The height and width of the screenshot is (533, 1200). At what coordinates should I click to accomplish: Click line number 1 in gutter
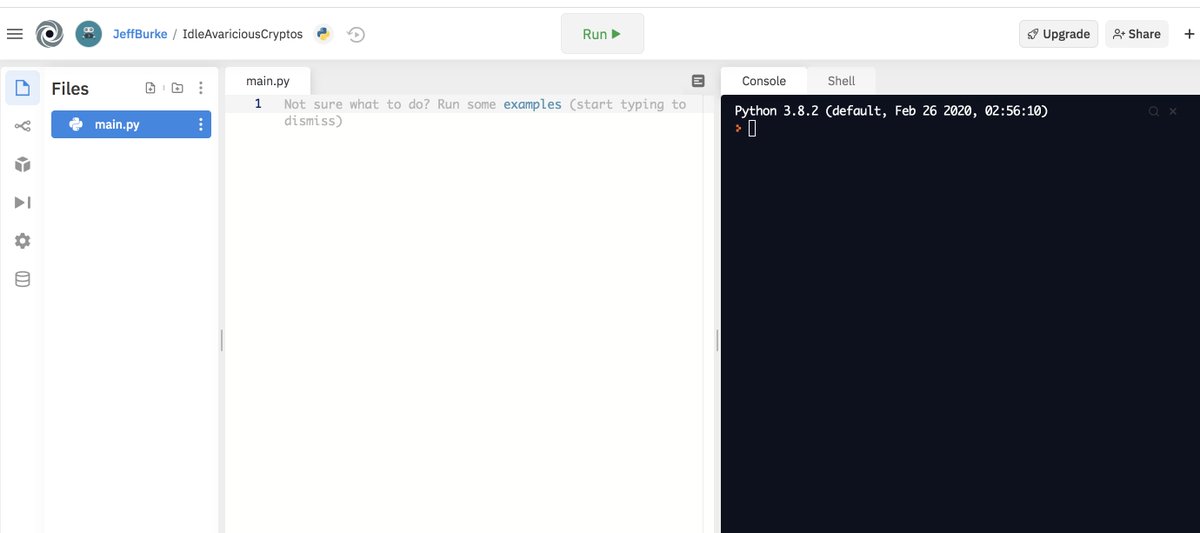[258, 104]
